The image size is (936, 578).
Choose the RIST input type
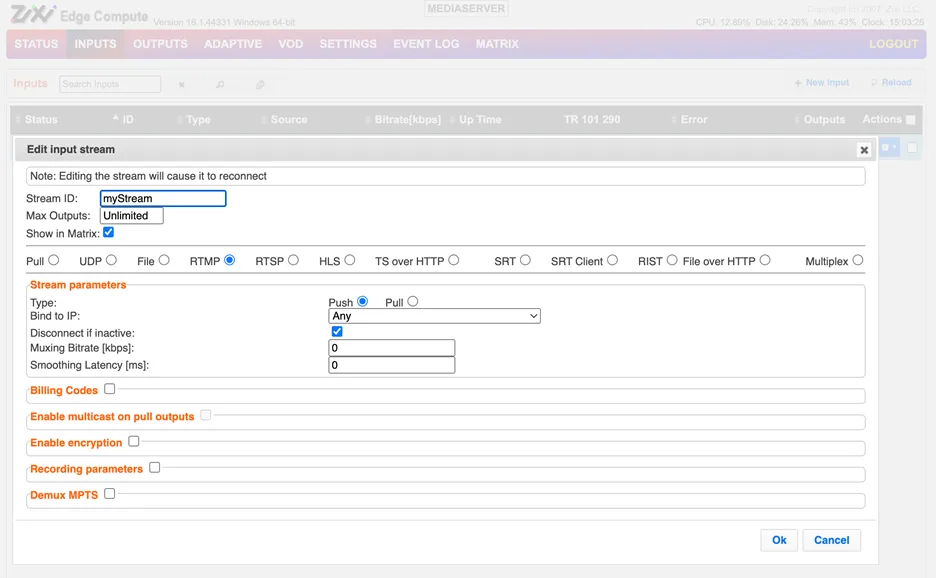coord(672,260)
